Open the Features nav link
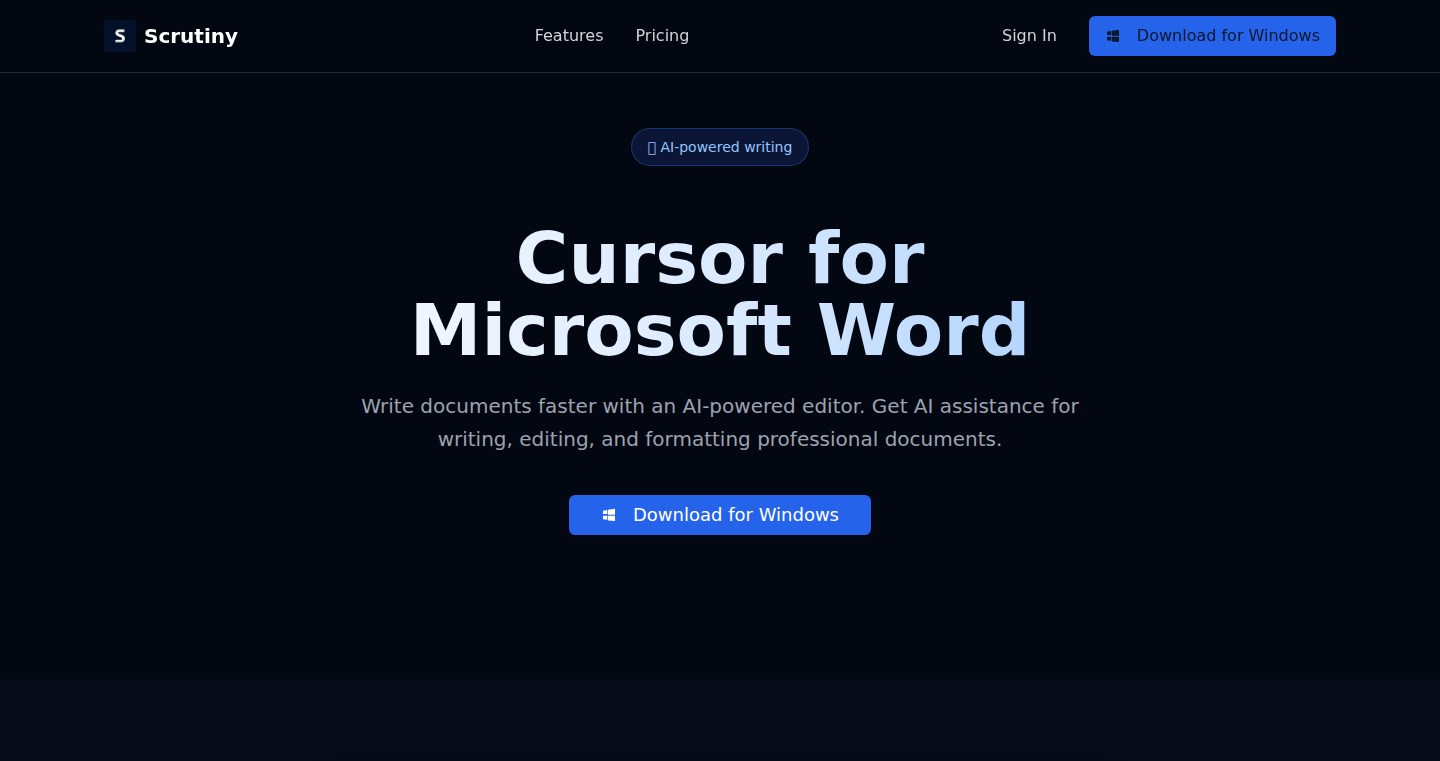Viewport: 1440px width, 761px height. coord(569,36)
